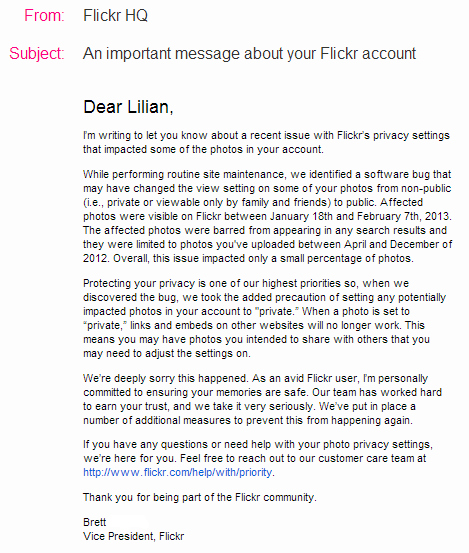The width and height of the screenshot is (469, 553).
Task: Click the Thank you for being part sentence
Action: [x=200, y=497]
